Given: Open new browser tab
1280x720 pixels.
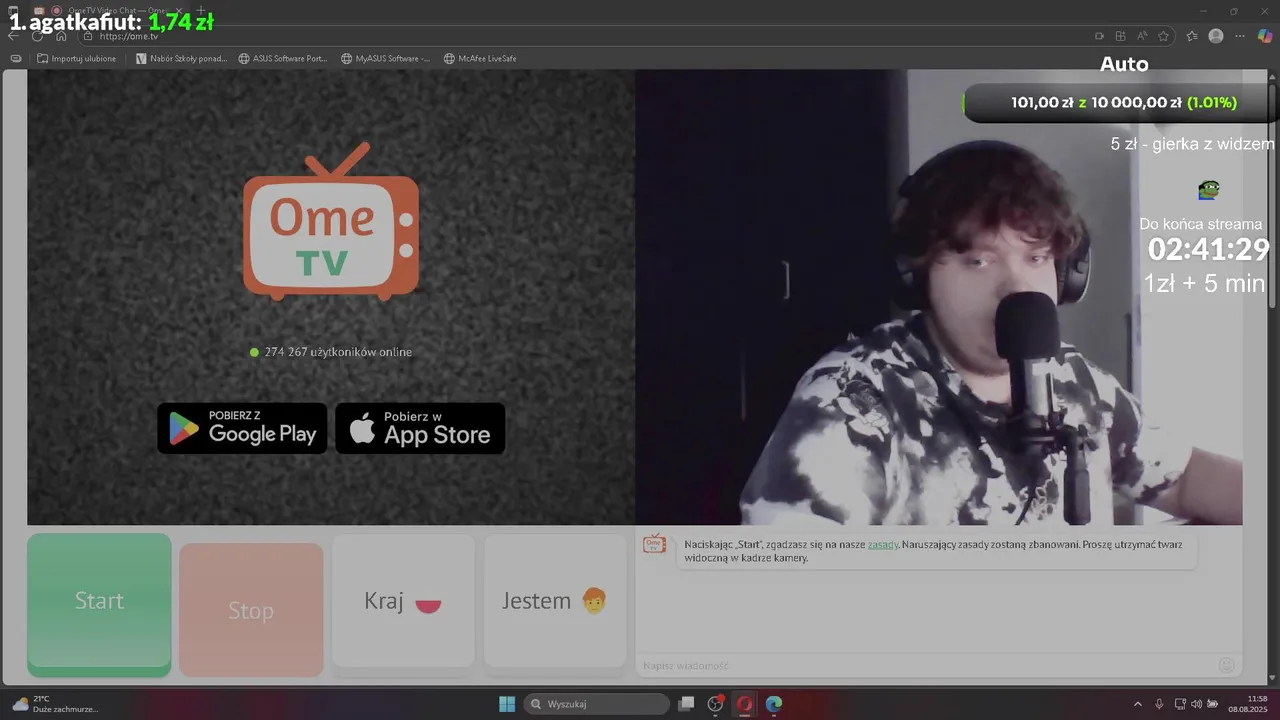Looking at the screenshot, I should [201, 11].
